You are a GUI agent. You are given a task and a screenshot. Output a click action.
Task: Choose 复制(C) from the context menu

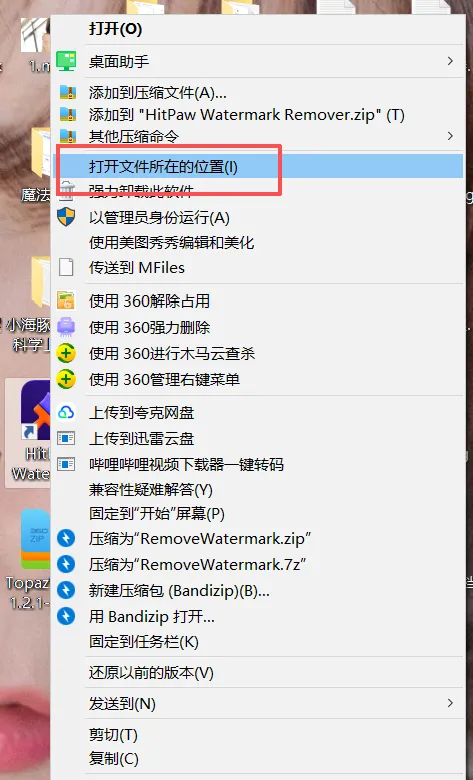pos(258,759)
